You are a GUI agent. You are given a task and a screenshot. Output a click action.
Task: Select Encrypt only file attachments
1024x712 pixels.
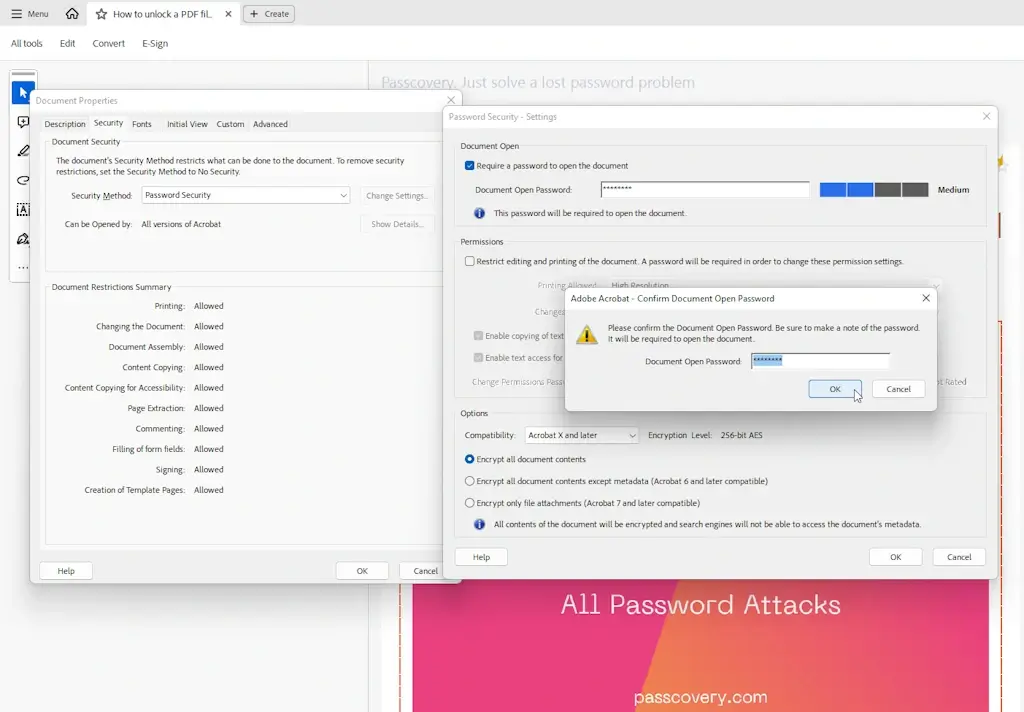point(470,503)
